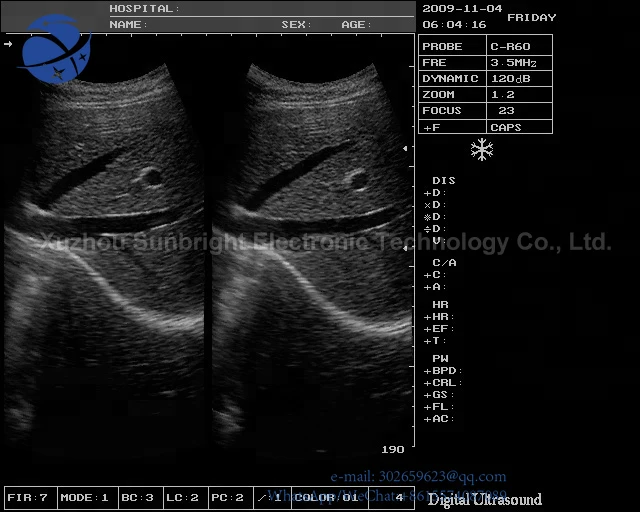Click the depth value 190
Image resolution: width=640 pixels, height=512 pixels.
[393, 450]
